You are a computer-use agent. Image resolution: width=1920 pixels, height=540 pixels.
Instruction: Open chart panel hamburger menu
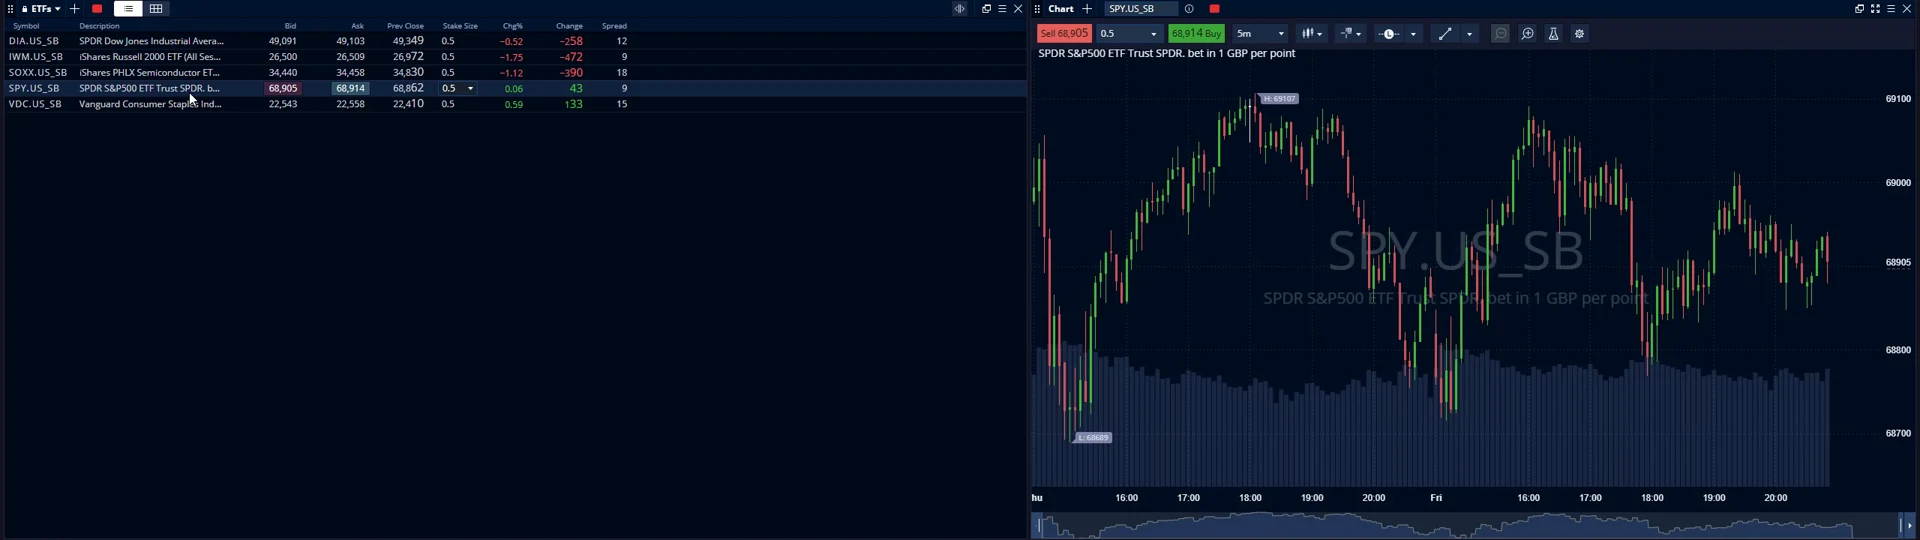pyautogui.click(x=1890, y=9)
